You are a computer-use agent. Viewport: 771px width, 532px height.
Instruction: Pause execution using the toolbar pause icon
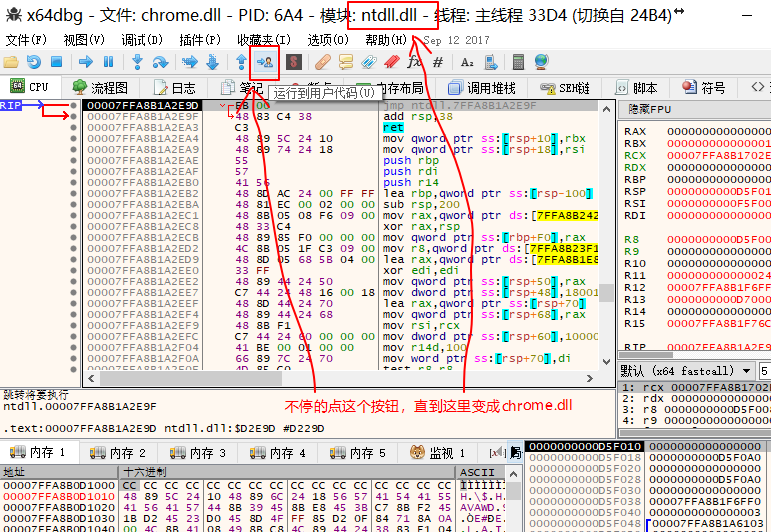109,62
